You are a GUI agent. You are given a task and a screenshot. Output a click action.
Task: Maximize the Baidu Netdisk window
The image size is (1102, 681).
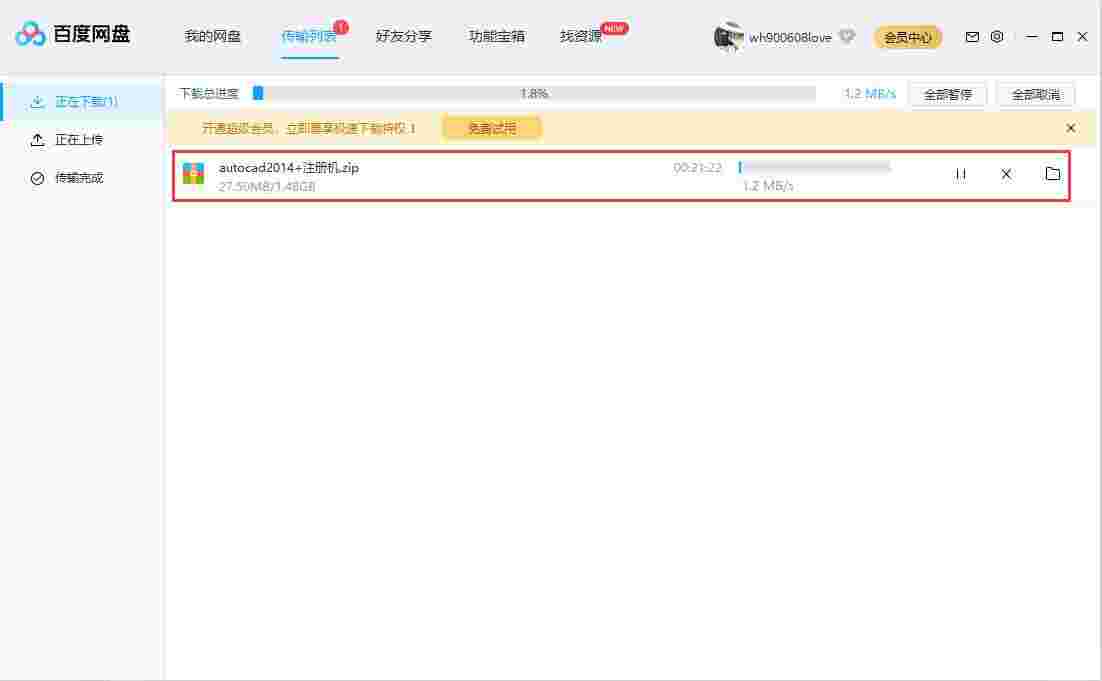tap(1057, 37)
